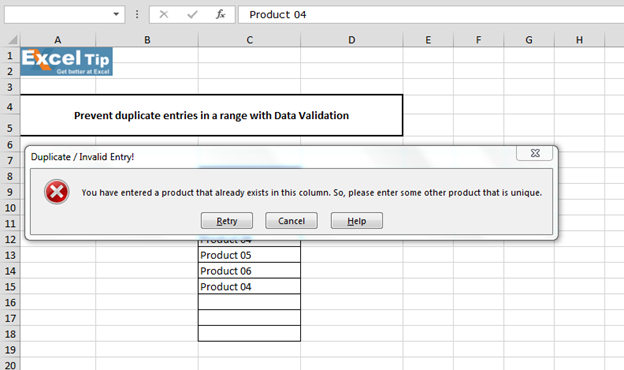The width and height of the screenshot is (624, 370).
Task: Click the Cancel button in dialog
Action: click(x=291, y=221)
